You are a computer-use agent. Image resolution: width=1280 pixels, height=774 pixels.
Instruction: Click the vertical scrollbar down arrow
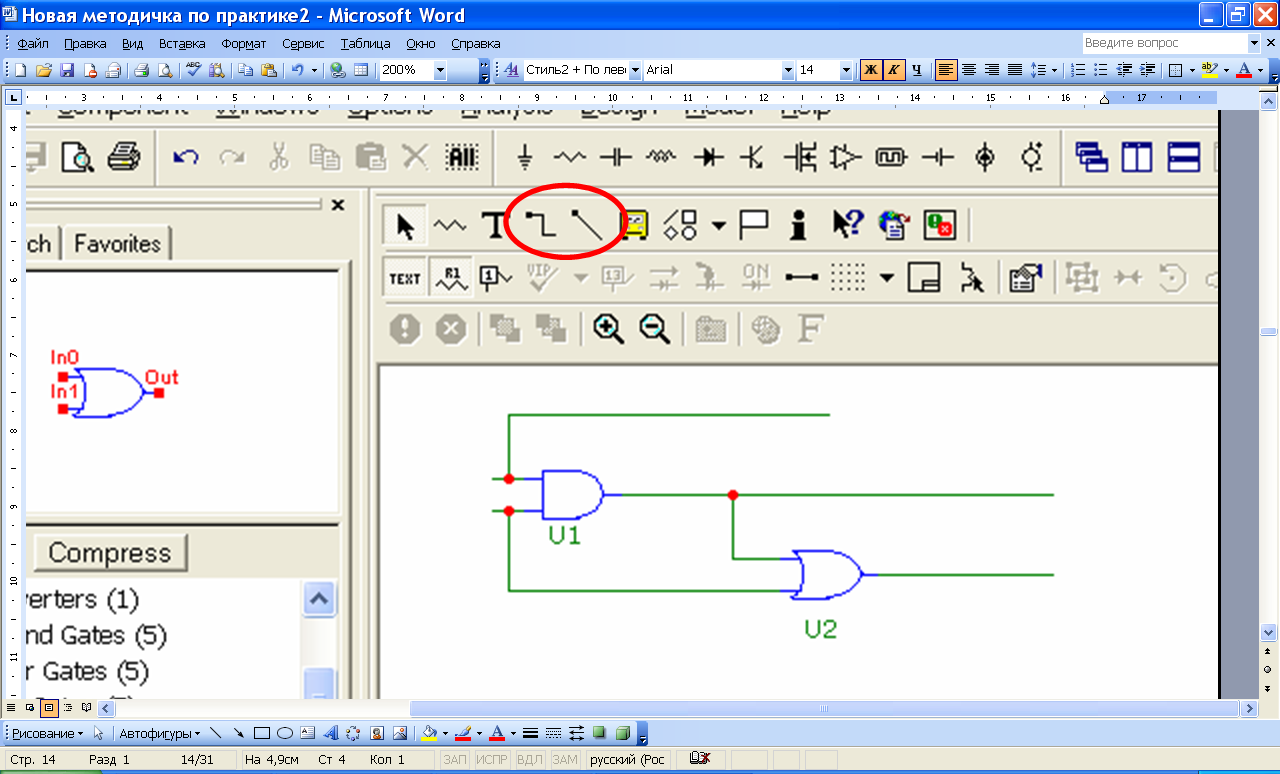click(1269, 632)
